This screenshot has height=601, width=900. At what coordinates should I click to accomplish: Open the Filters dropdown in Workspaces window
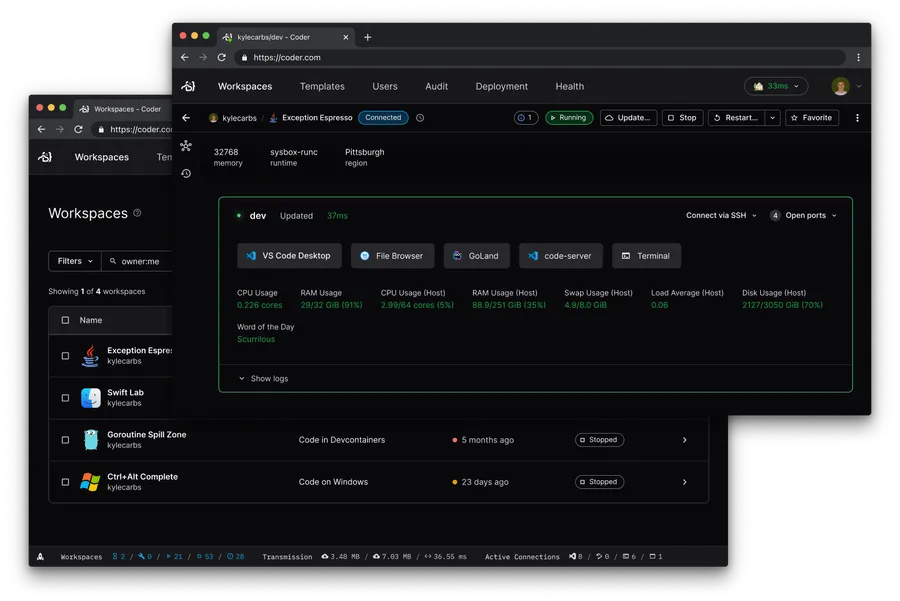tap(75, 261)
